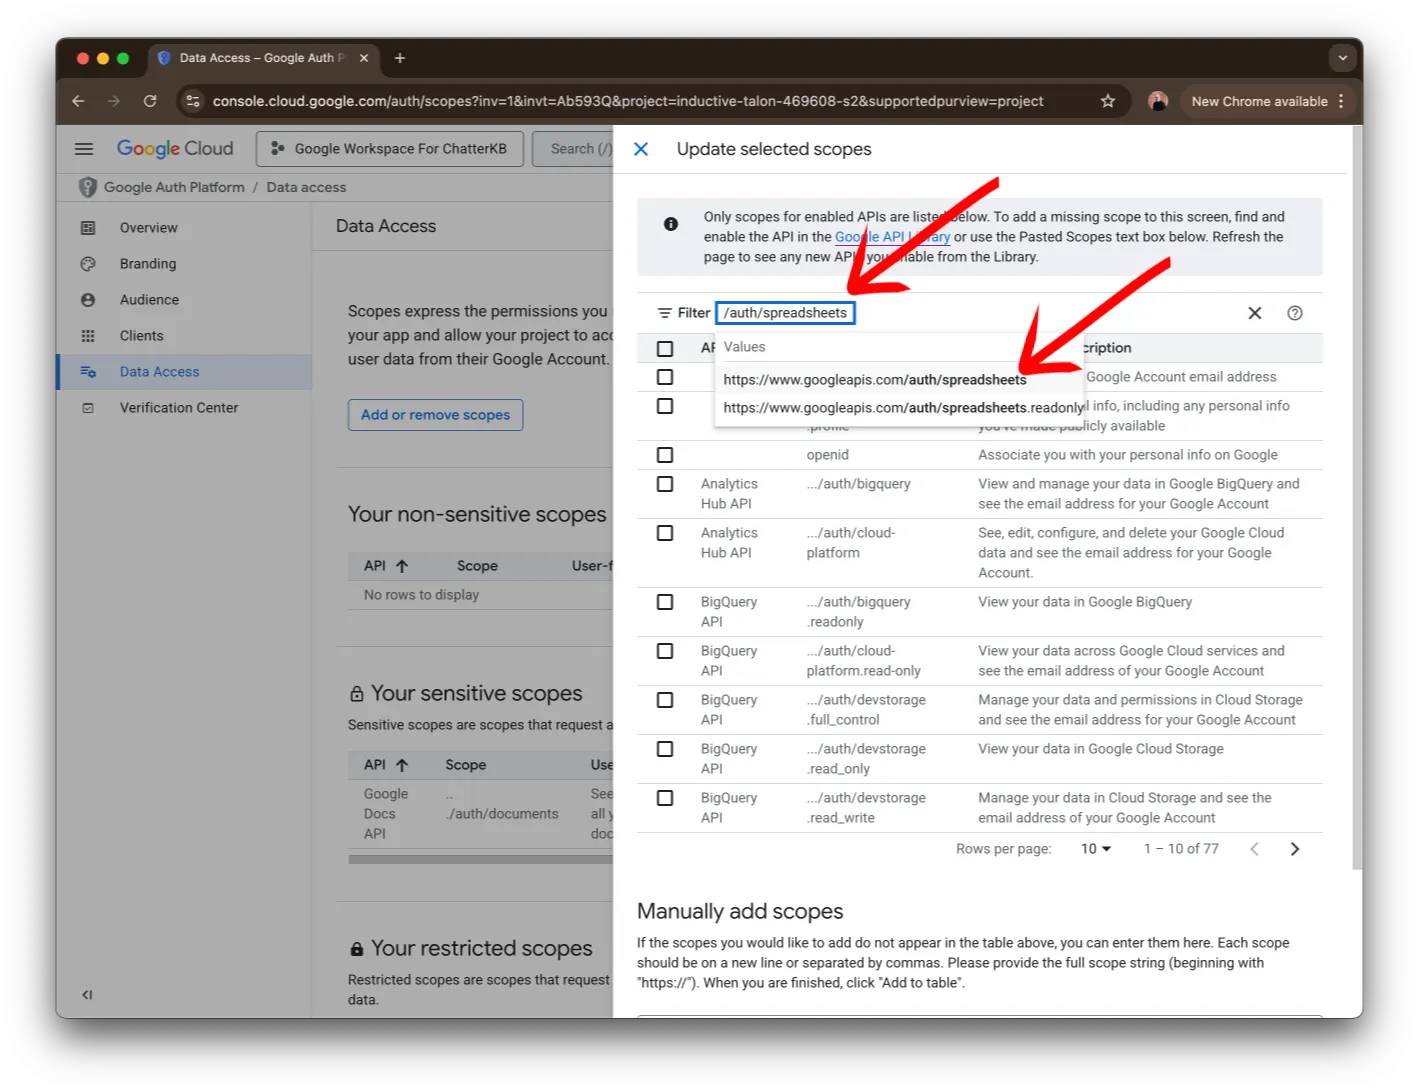
Task: Sort sensitive scopes by API arrow
Action: [x=402, y=765]
